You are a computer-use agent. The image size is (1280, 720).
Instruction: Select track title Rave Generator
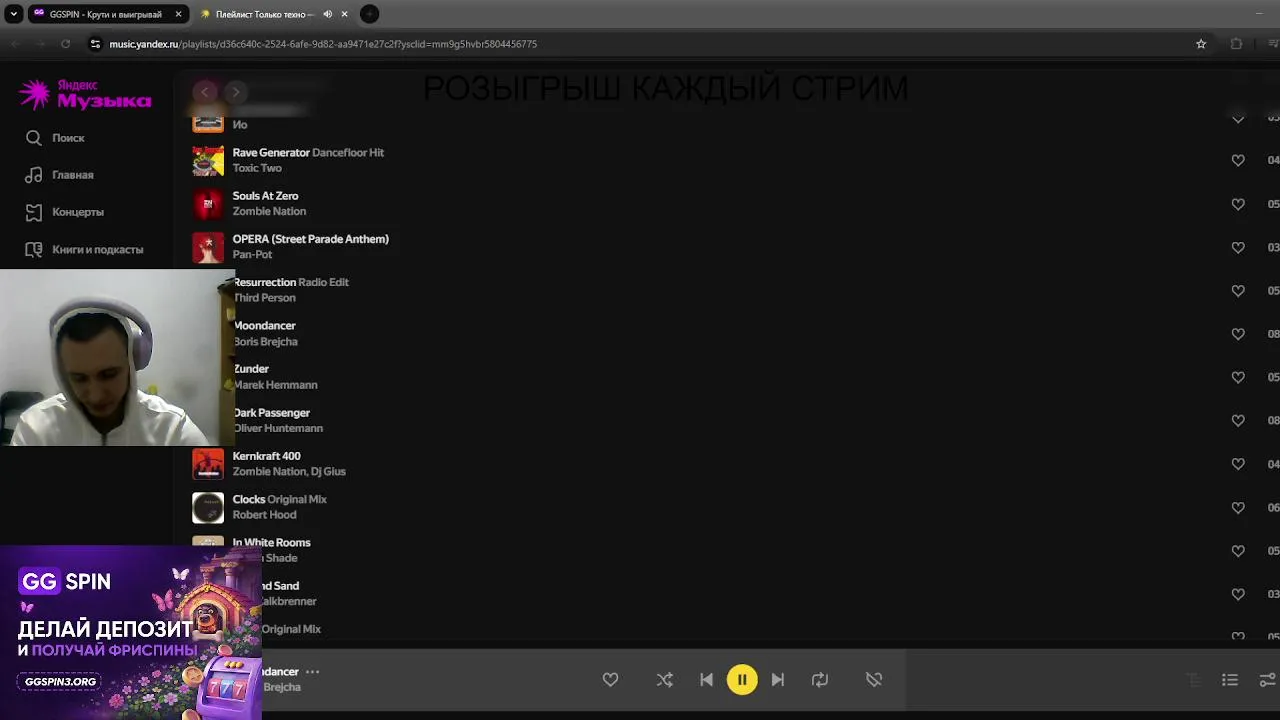point(271,153)
